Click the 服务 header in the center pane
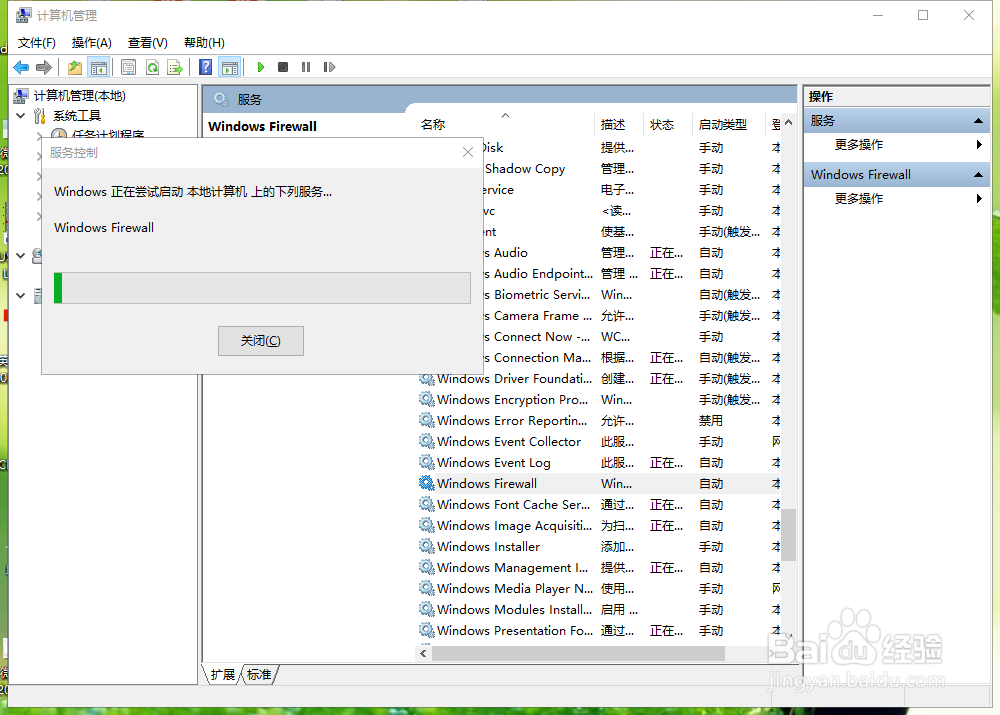This screenshot has width=1000, height=715. coord(249,100)
